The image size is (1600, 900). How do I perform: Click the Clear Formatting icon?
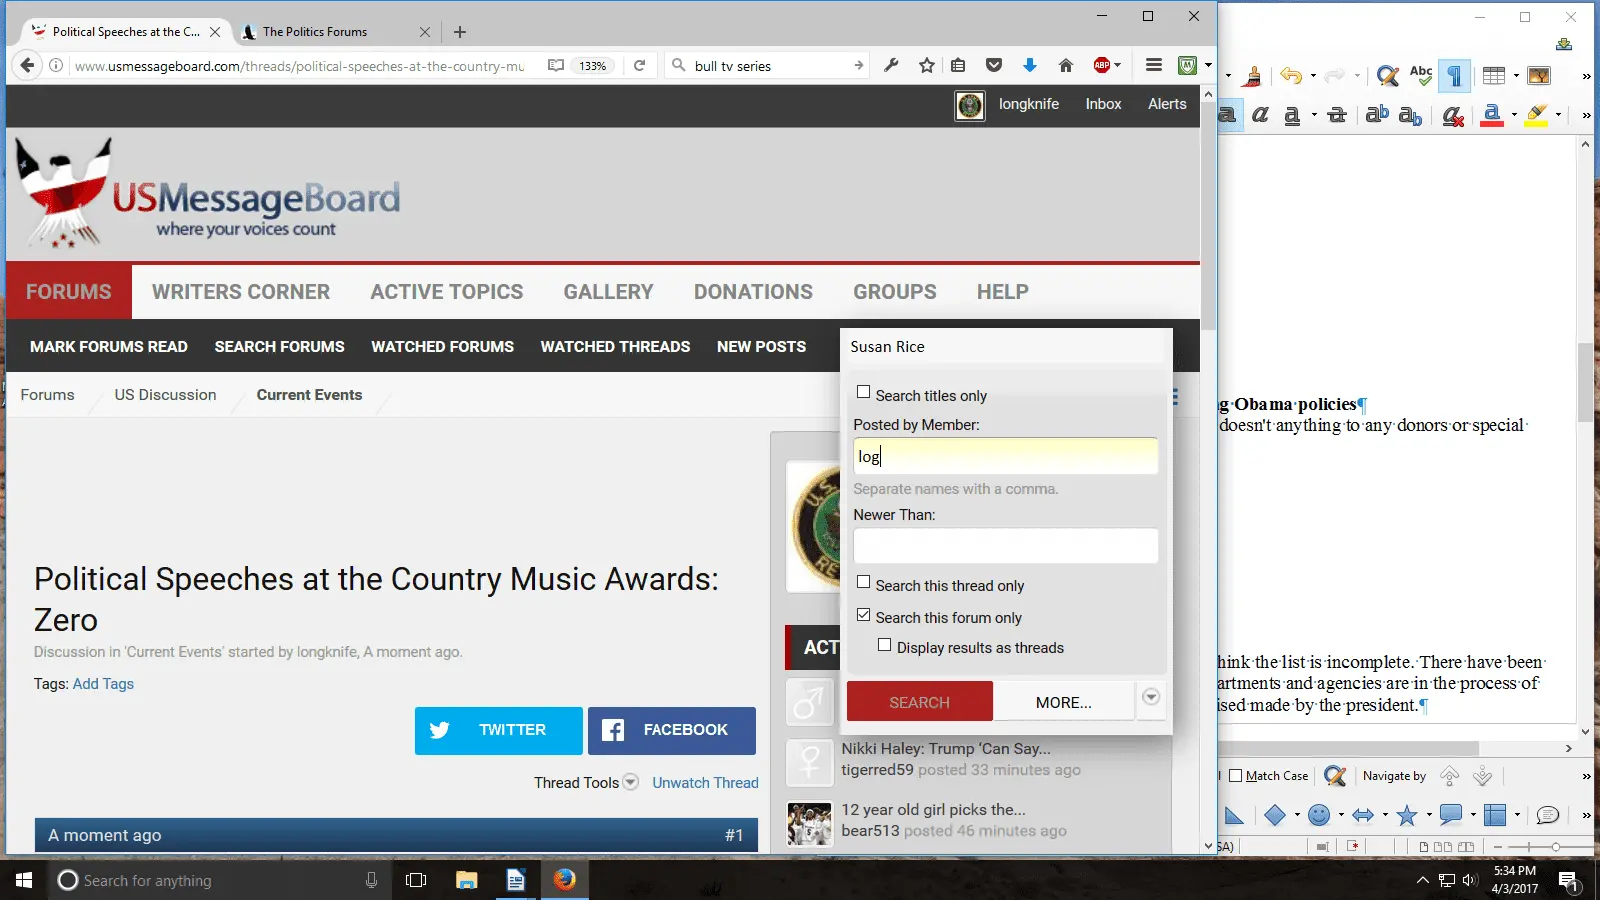click(1453, 116)
